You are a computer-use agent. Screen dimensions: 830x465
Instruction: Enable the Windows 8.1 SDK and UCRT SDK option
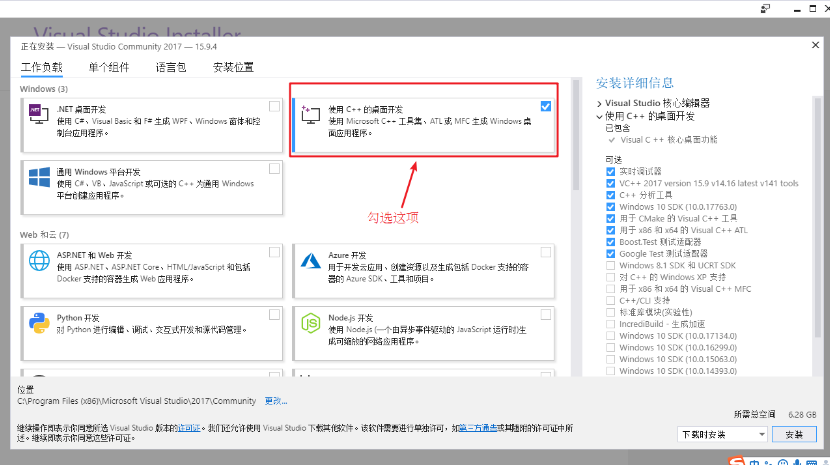click(610, 265)
